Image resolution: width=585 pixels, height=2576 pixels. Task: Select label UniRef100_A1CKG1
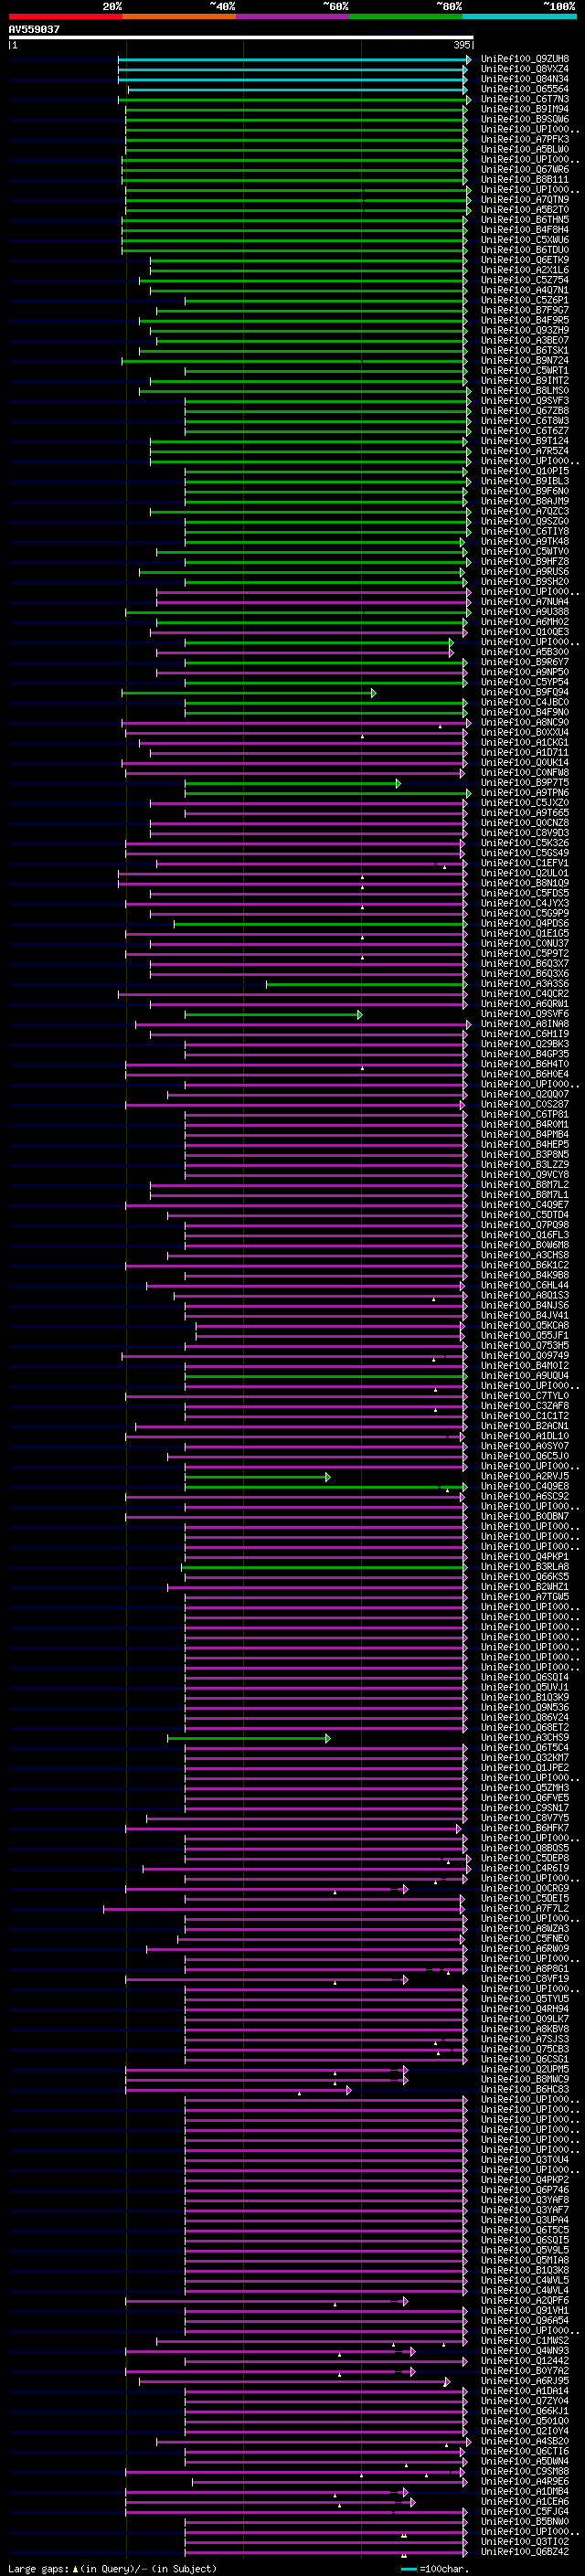(x=525, y=742)
